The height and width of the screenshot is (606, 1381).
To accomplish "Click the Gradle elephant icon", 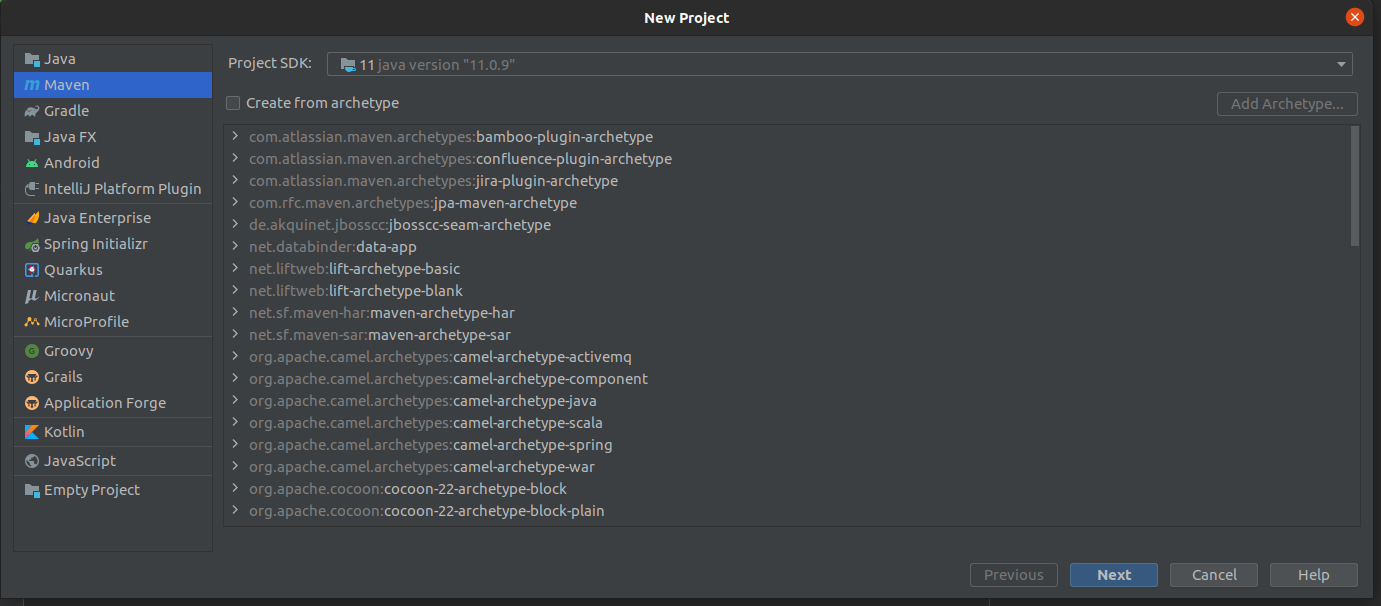I will (32, 111).
